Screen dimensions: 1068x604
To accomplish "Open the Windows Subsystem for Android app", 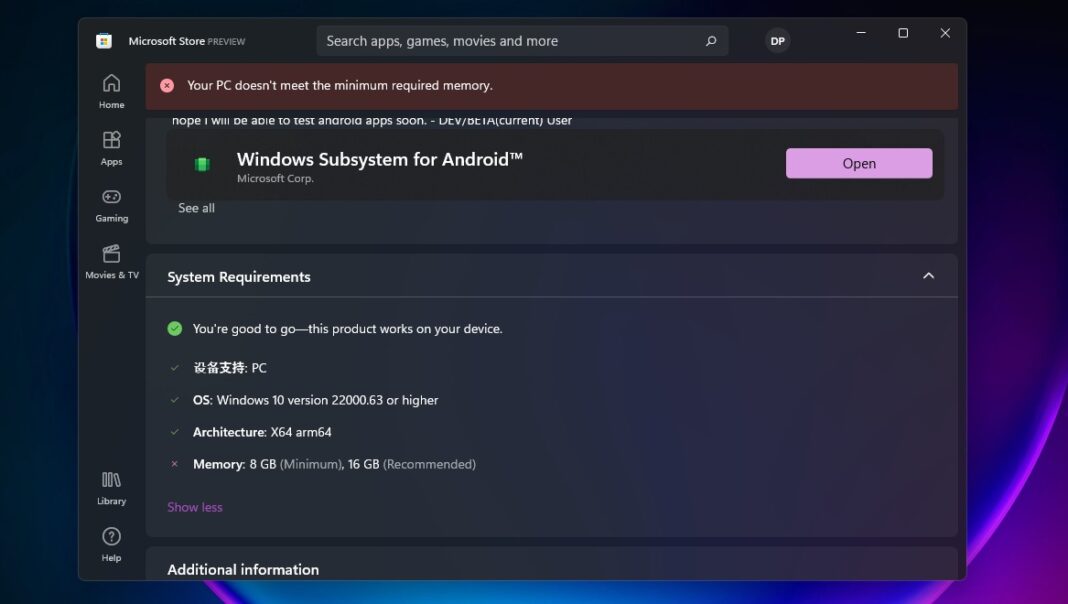I will tap(859, 163).
